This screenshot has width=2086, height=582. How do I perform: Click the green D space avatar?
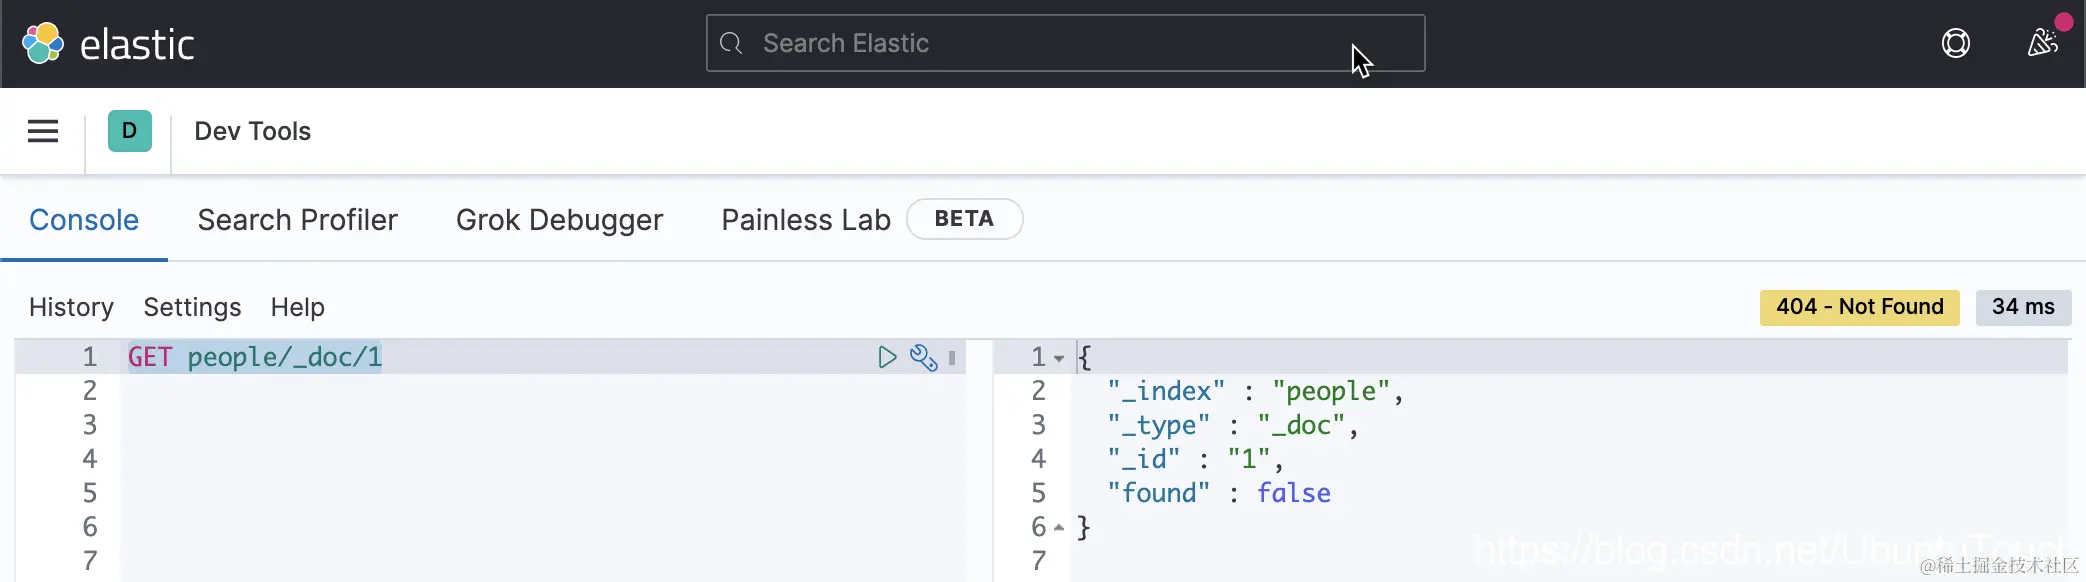(130, 131)
